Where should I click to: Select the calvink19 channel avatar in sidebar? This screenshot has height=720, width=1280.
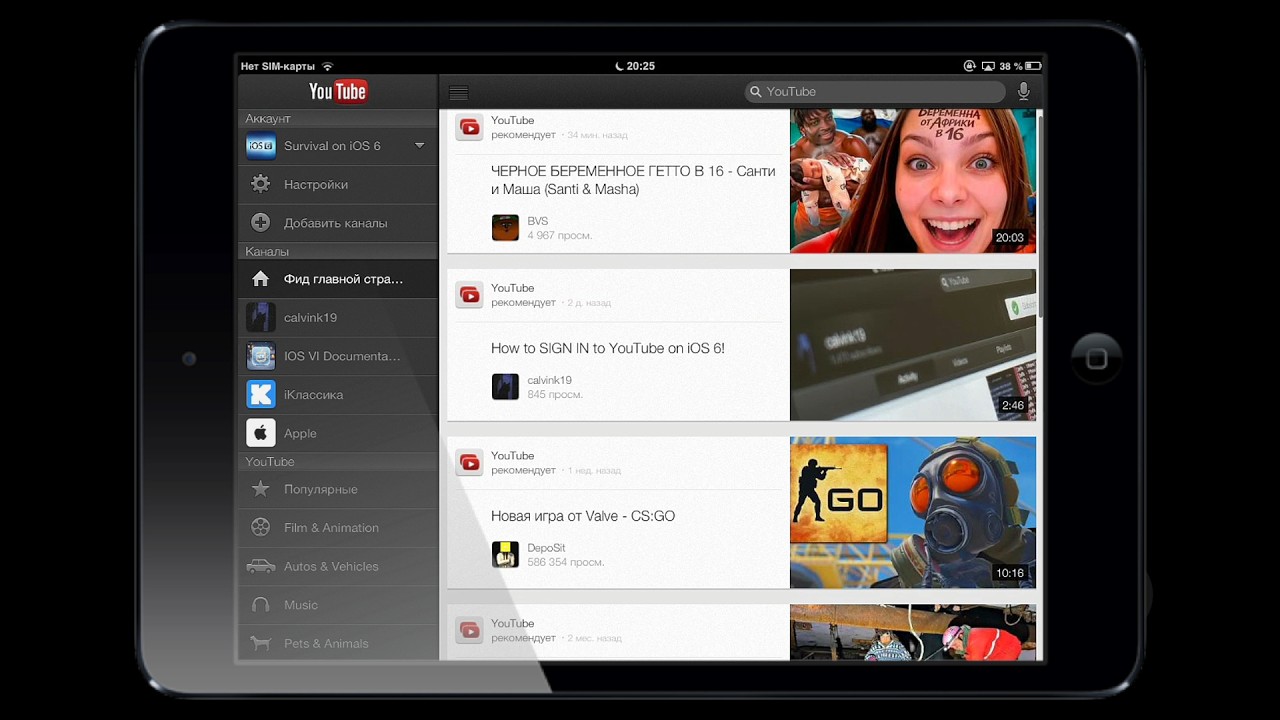pyautogui.click(x=260, y=317)
